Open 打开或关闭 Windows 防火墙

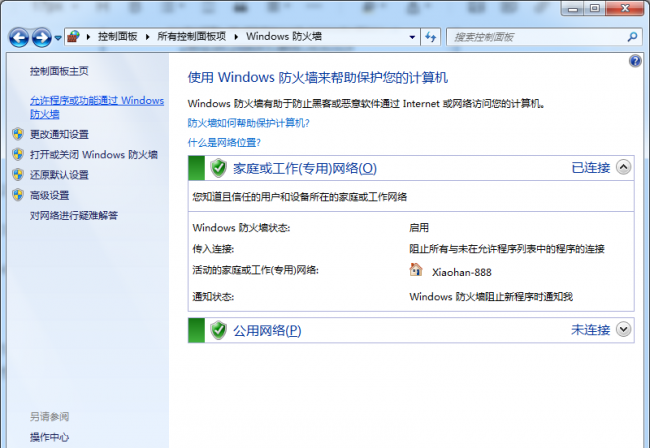click(94, 155)
